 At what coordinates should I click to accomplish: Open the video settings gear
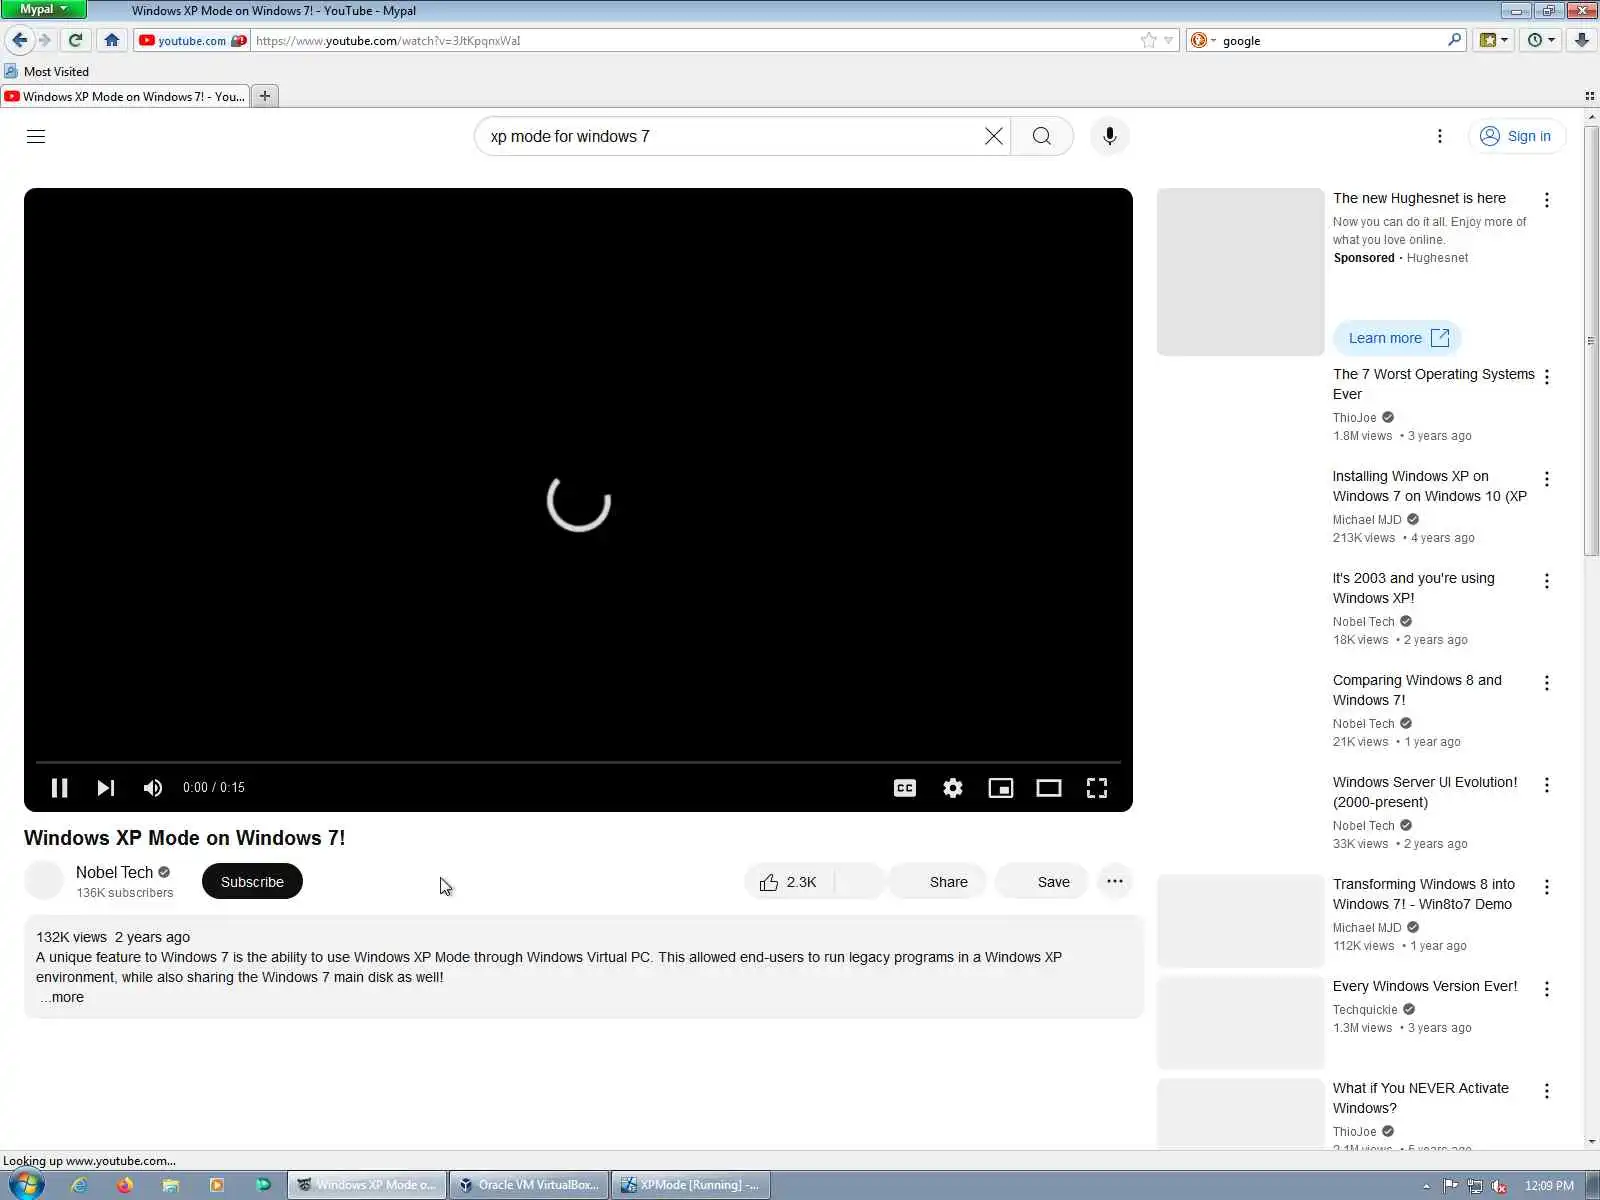pyautogui.click(x=953, y=788)
